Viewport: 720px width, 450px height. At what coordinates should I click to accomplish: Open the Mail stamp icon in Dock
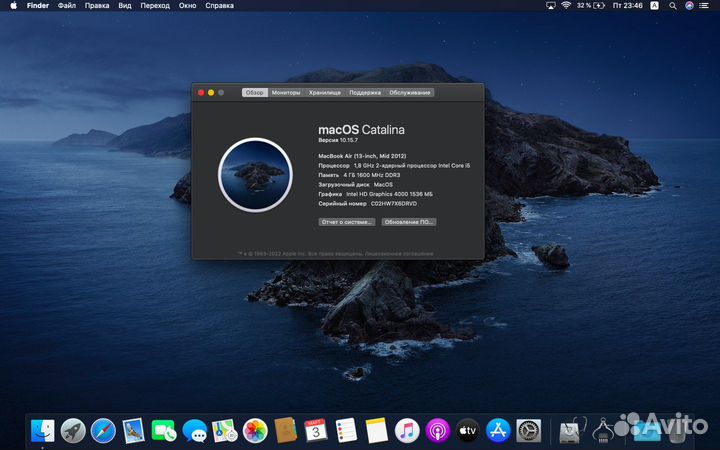coord(134,431)
